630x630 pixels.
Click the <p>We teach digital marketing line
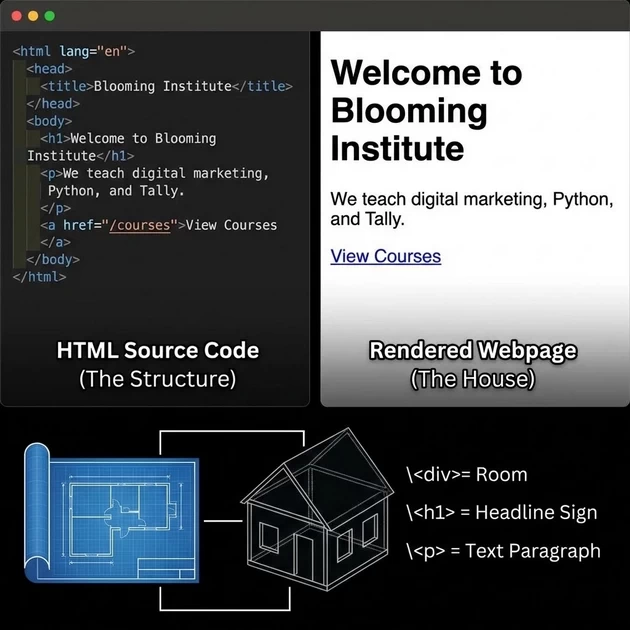pos(155,173)
